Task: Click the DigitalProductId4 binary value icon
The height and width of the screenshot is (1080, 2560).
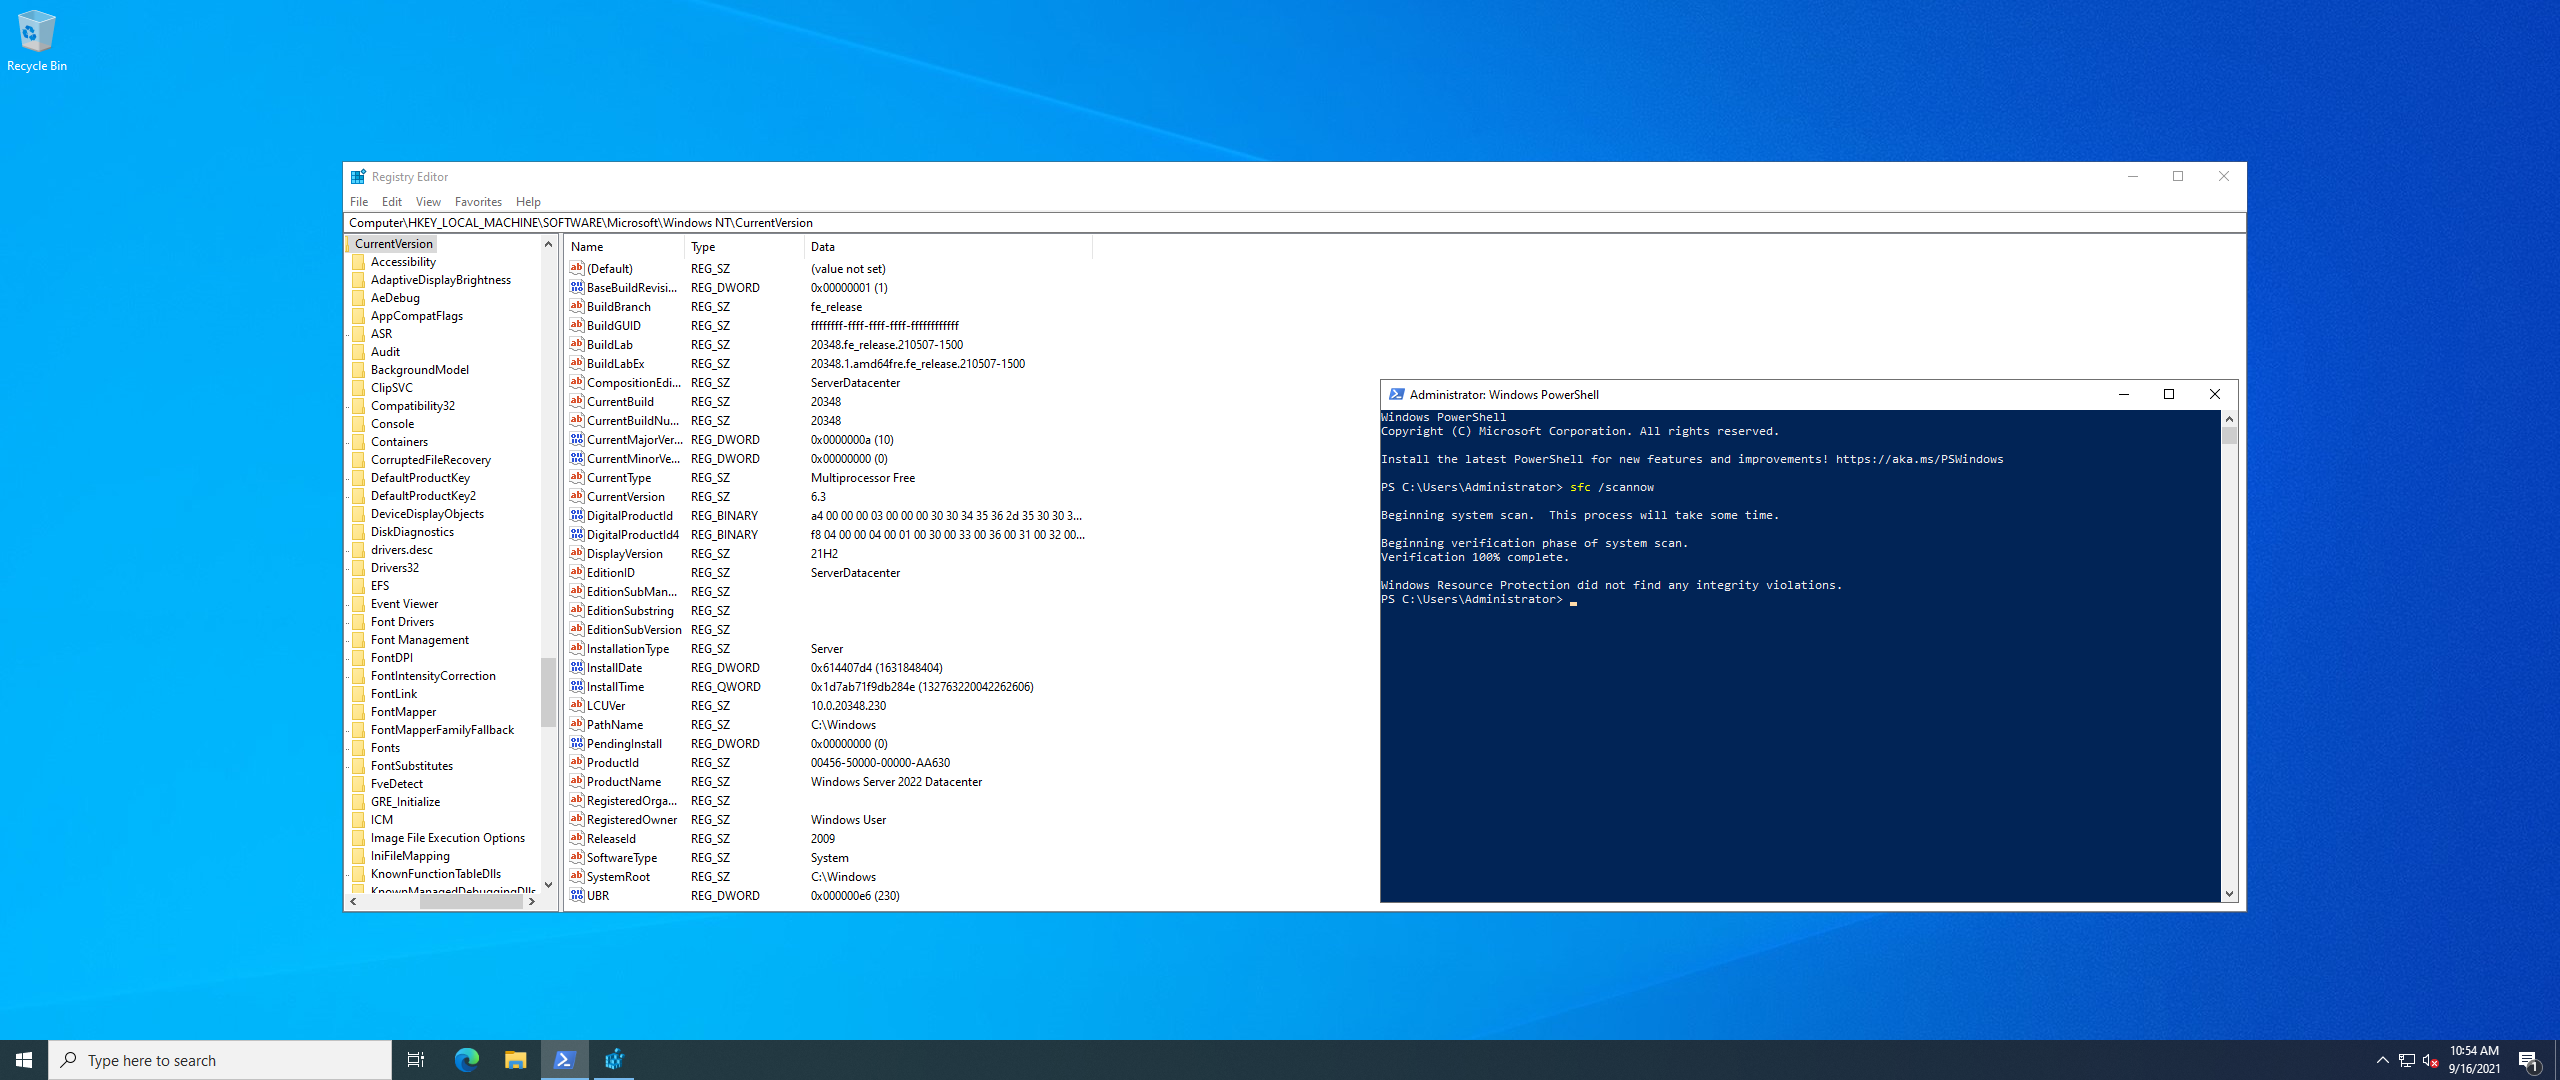Action: click(577, 534)
